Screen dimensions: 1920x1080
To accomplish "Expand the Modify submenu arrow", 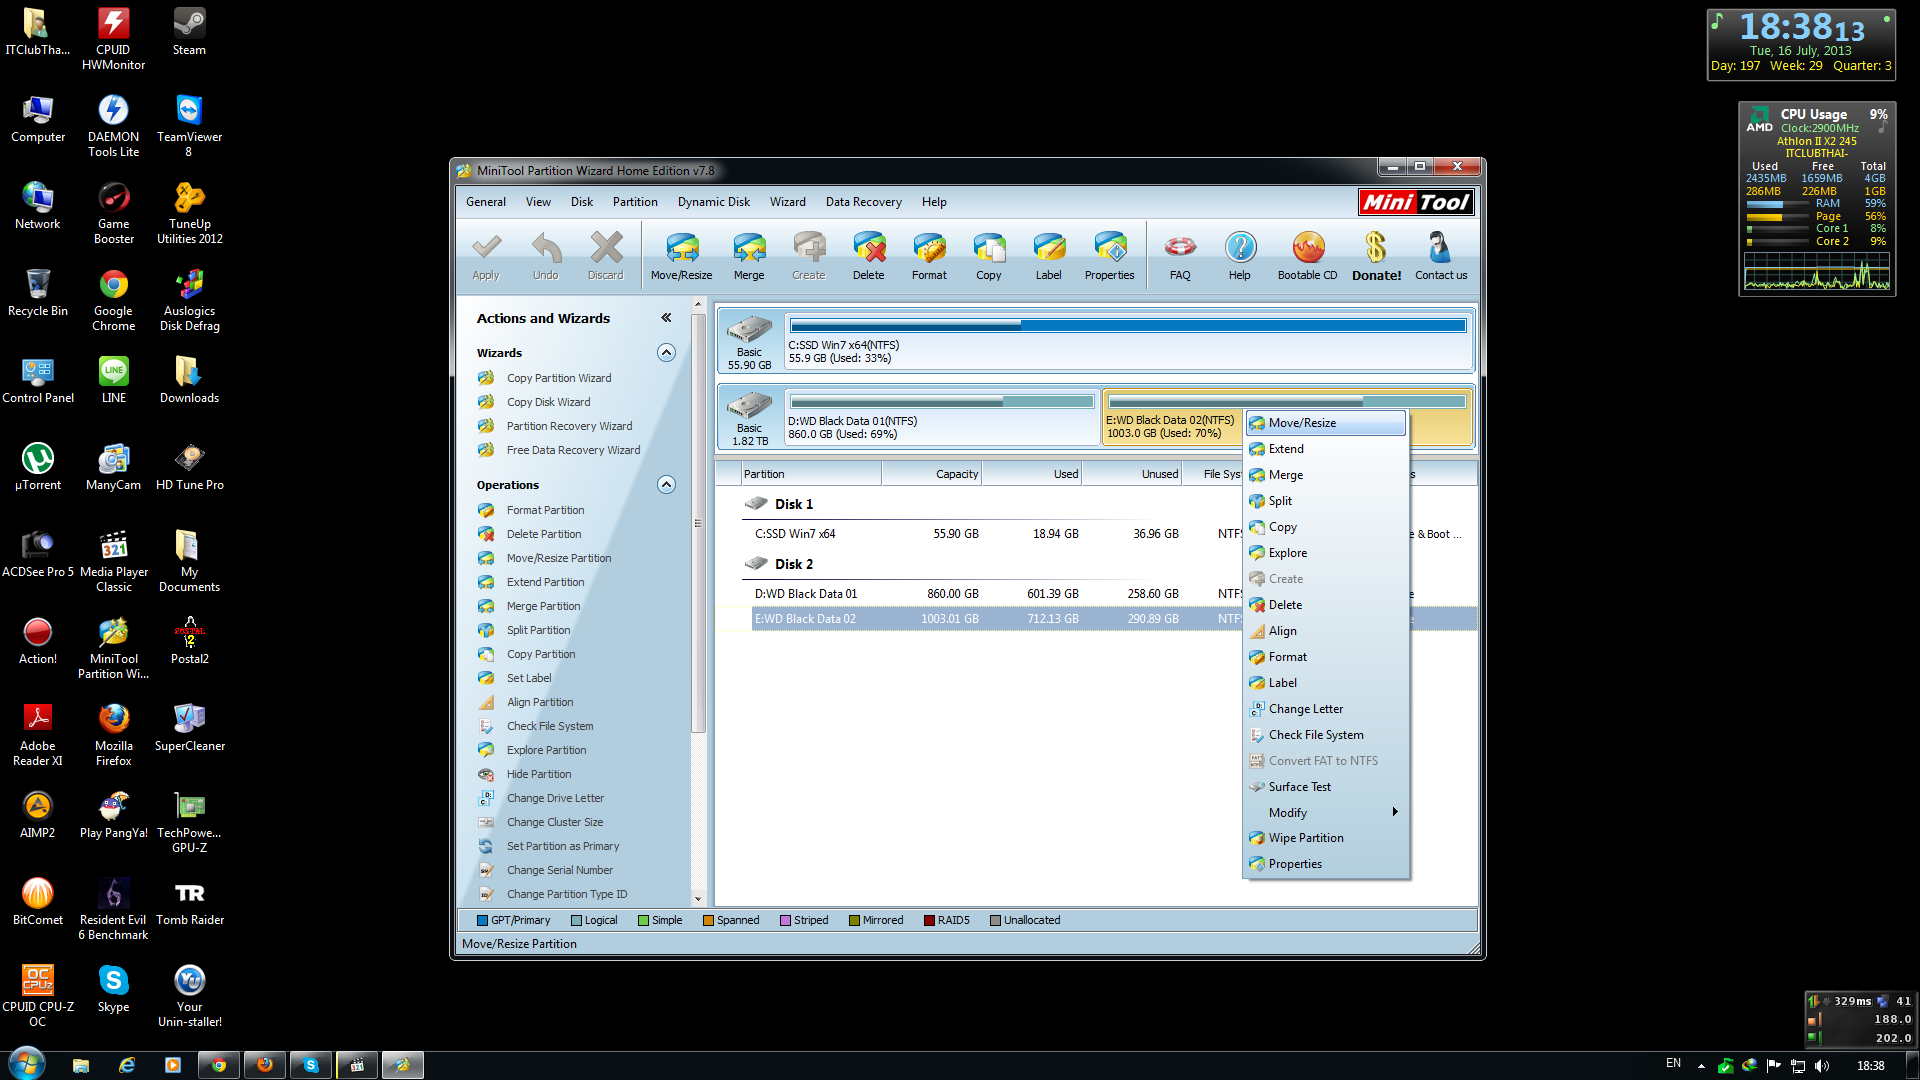I will (1394, 812).
